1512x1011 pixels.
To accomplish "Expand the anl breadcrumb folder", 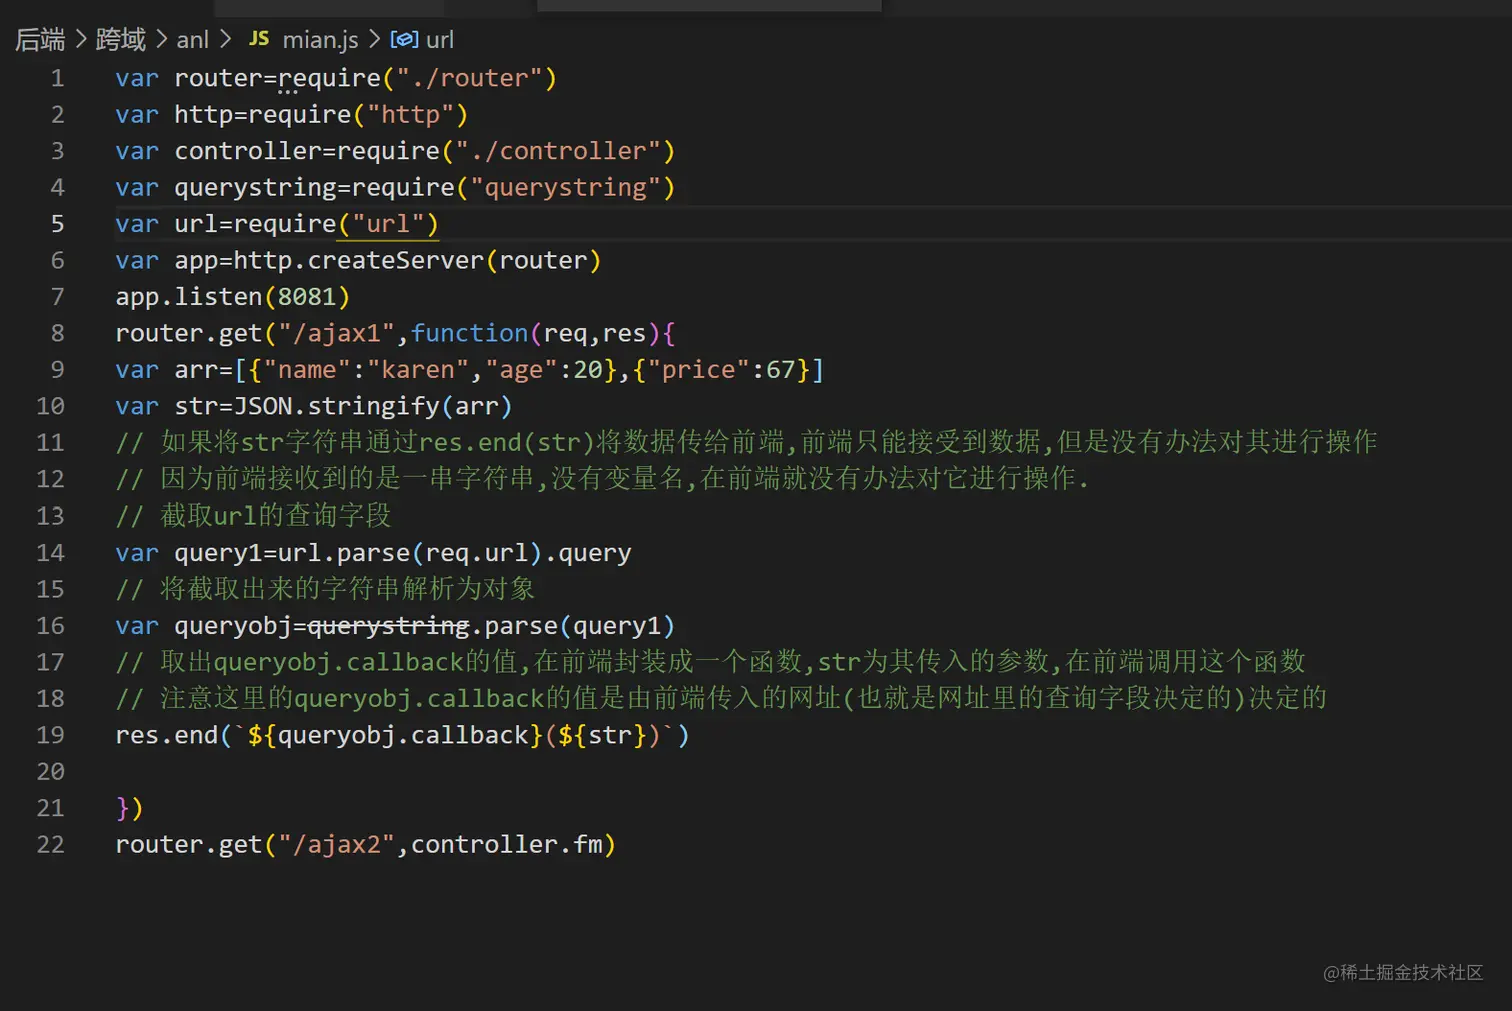I will point(193,40).
